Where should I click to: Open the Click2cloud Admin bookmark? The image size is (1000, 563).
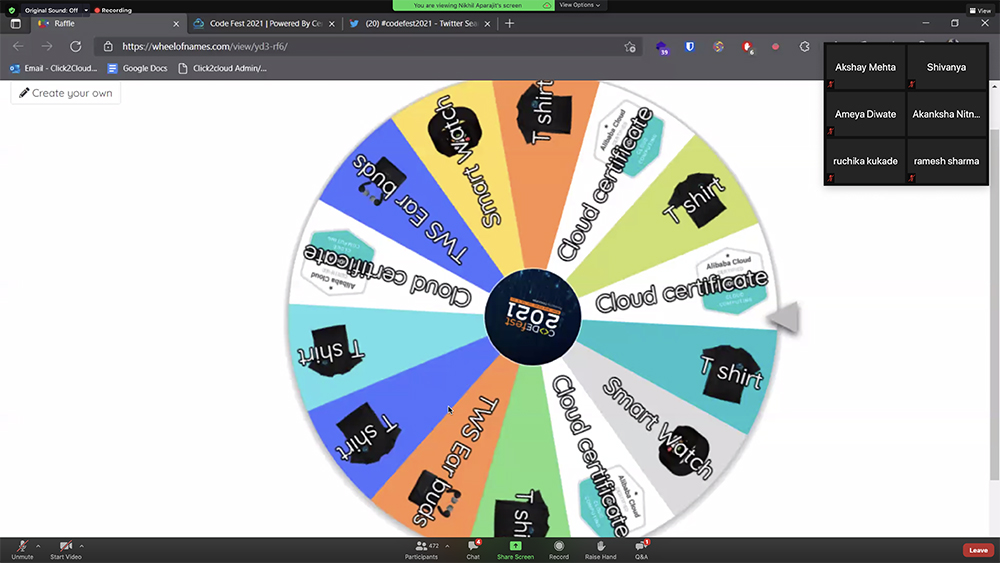(222, 68)
